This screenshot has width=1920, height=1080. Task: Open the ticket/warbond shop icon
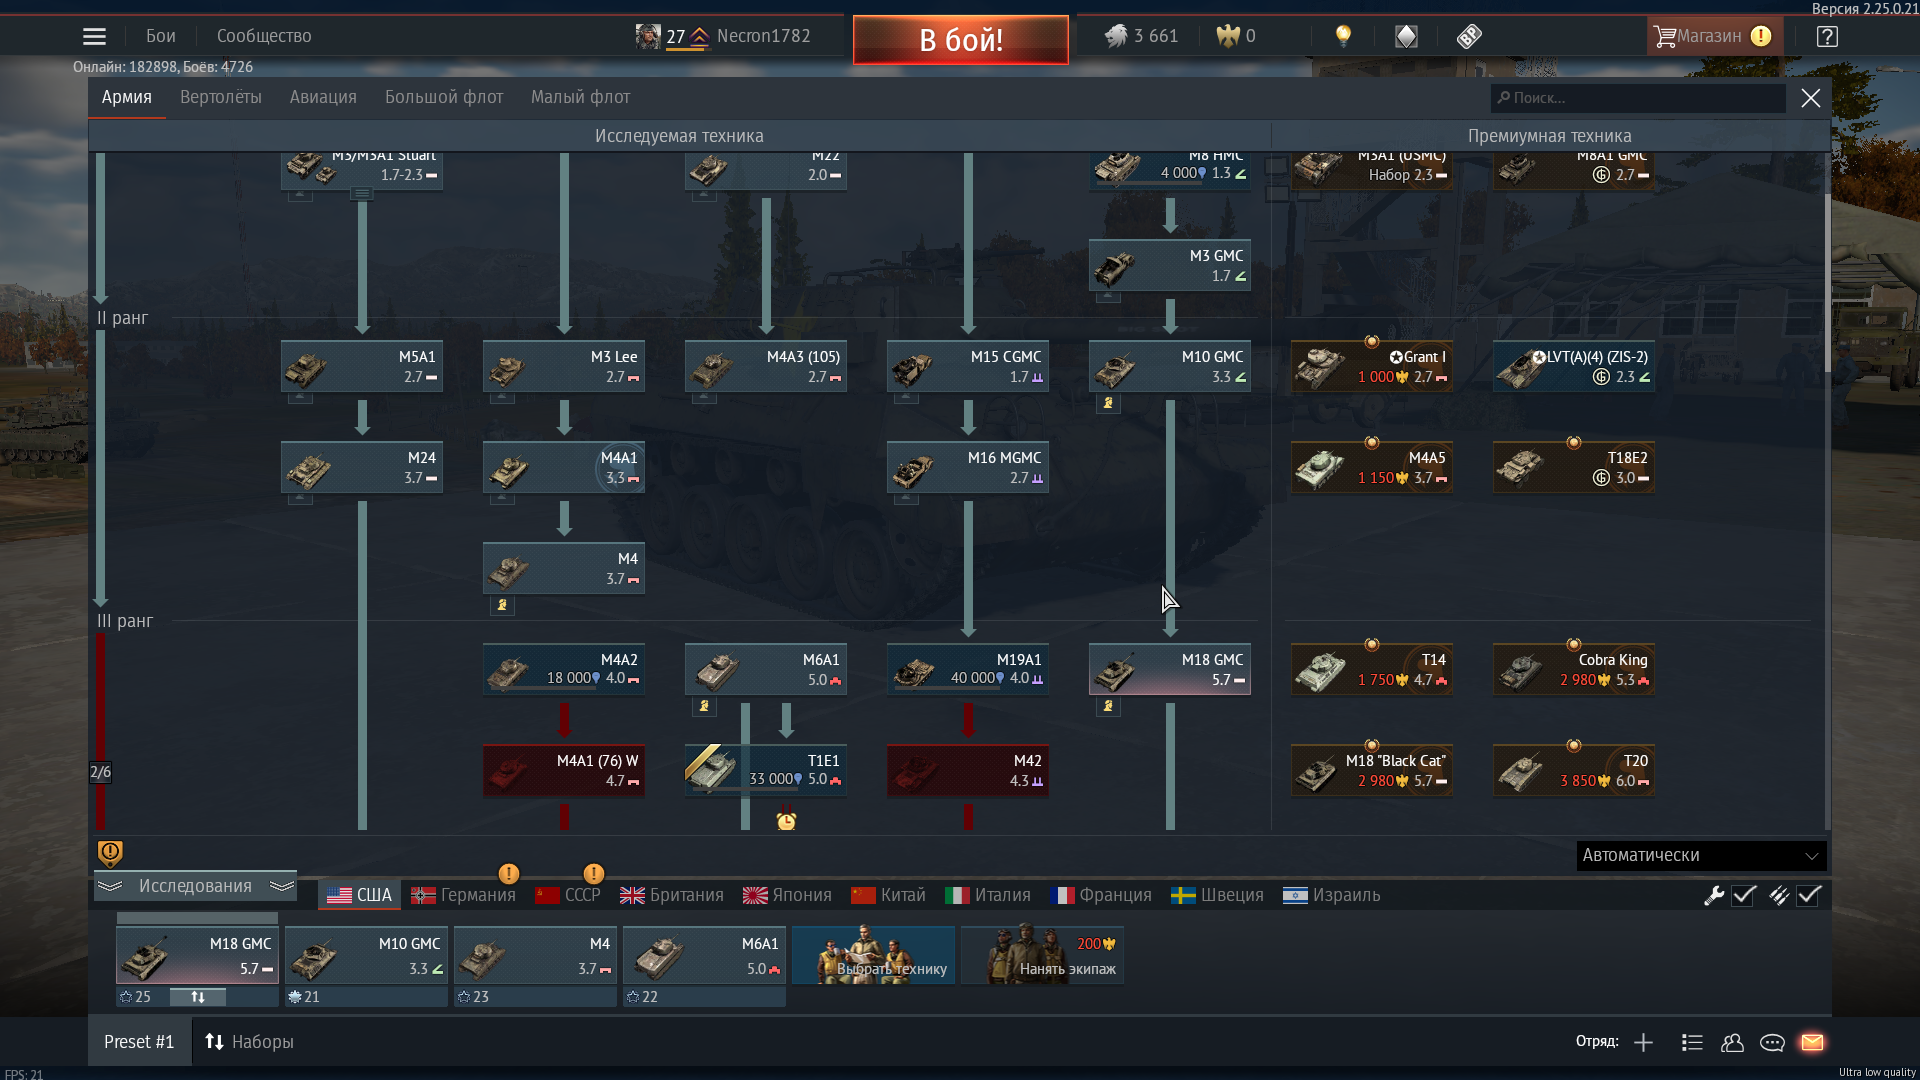click(x=1469, y=37)
